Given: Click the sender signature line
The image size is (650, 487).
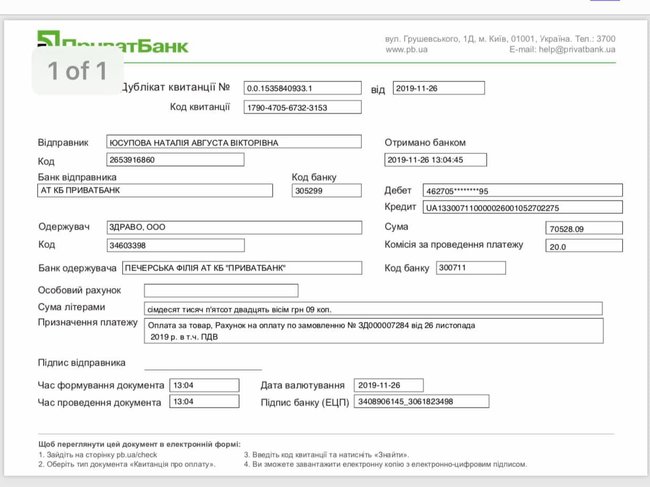Looking at the screenshot, I should pos(203,368).
